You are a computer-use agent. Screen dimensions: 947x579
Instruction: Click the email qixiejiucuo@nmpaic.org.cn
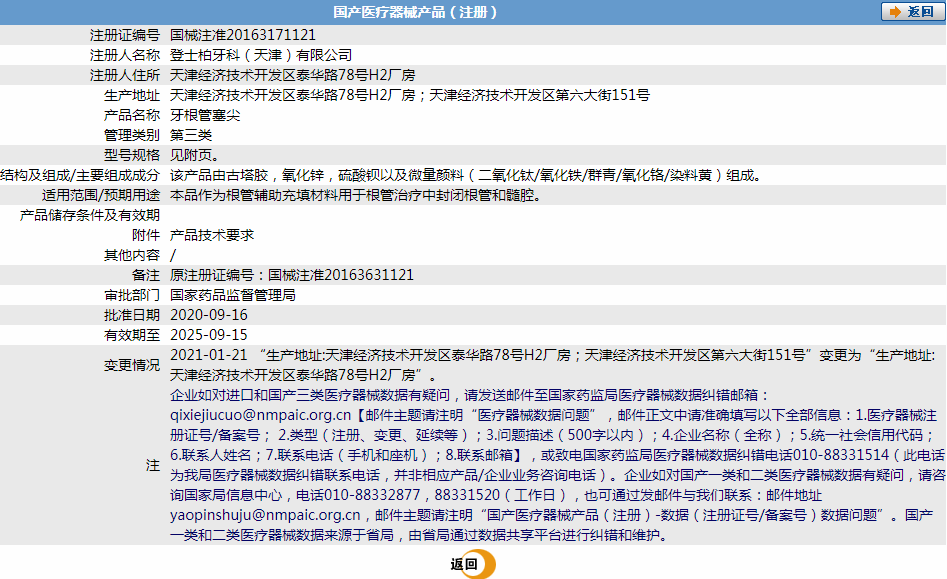[260, 415]
